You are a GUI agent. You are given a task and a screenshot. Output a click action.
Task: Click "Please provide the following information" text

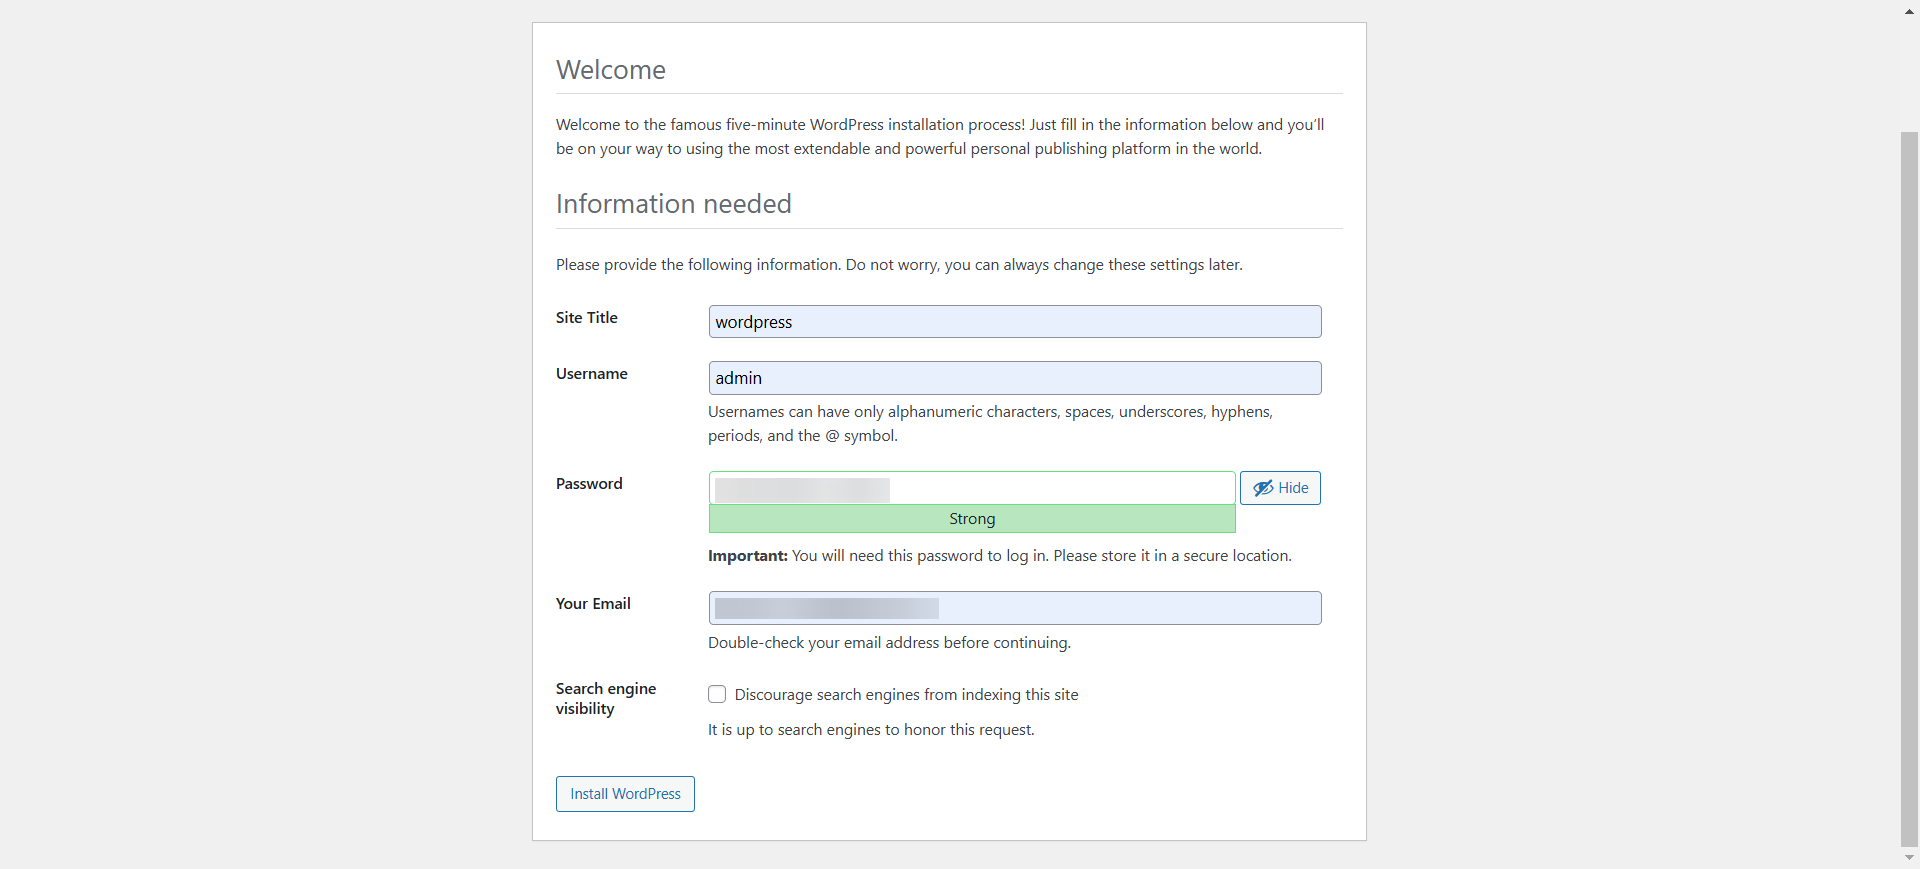point(899,264)
